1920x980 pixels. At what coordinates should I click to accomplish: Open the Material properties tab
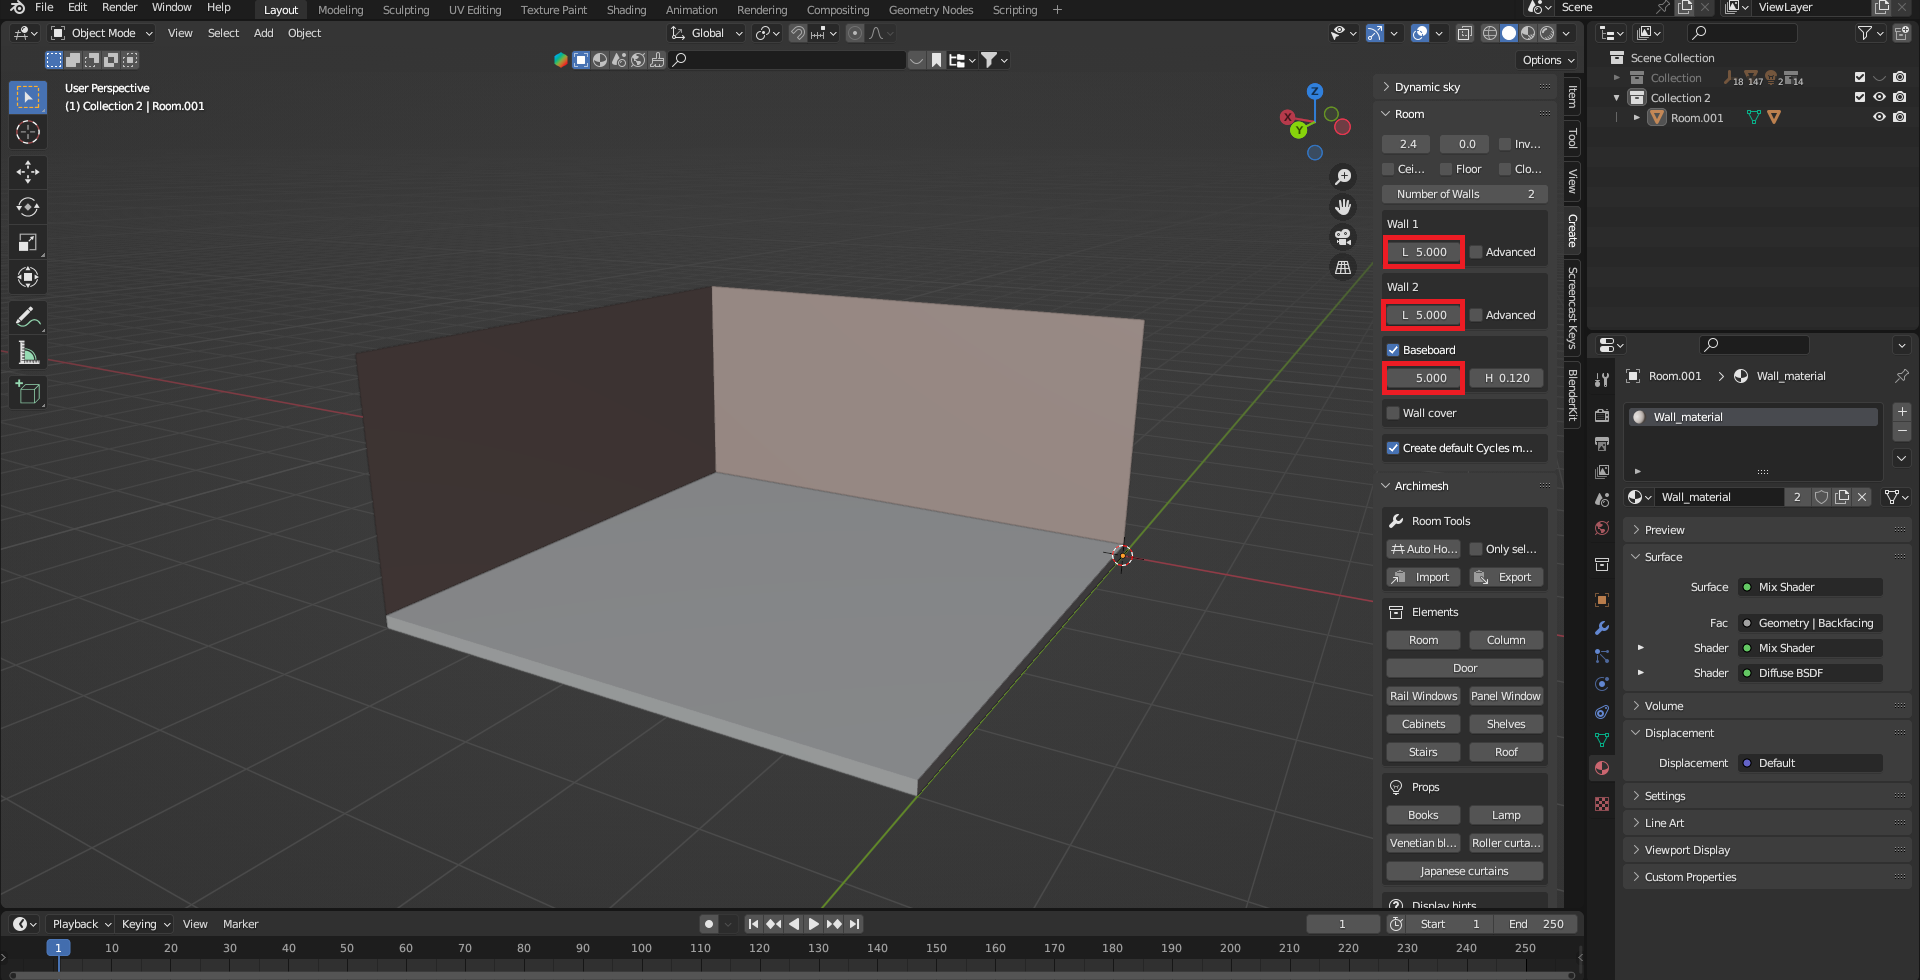pos(1602,768)
